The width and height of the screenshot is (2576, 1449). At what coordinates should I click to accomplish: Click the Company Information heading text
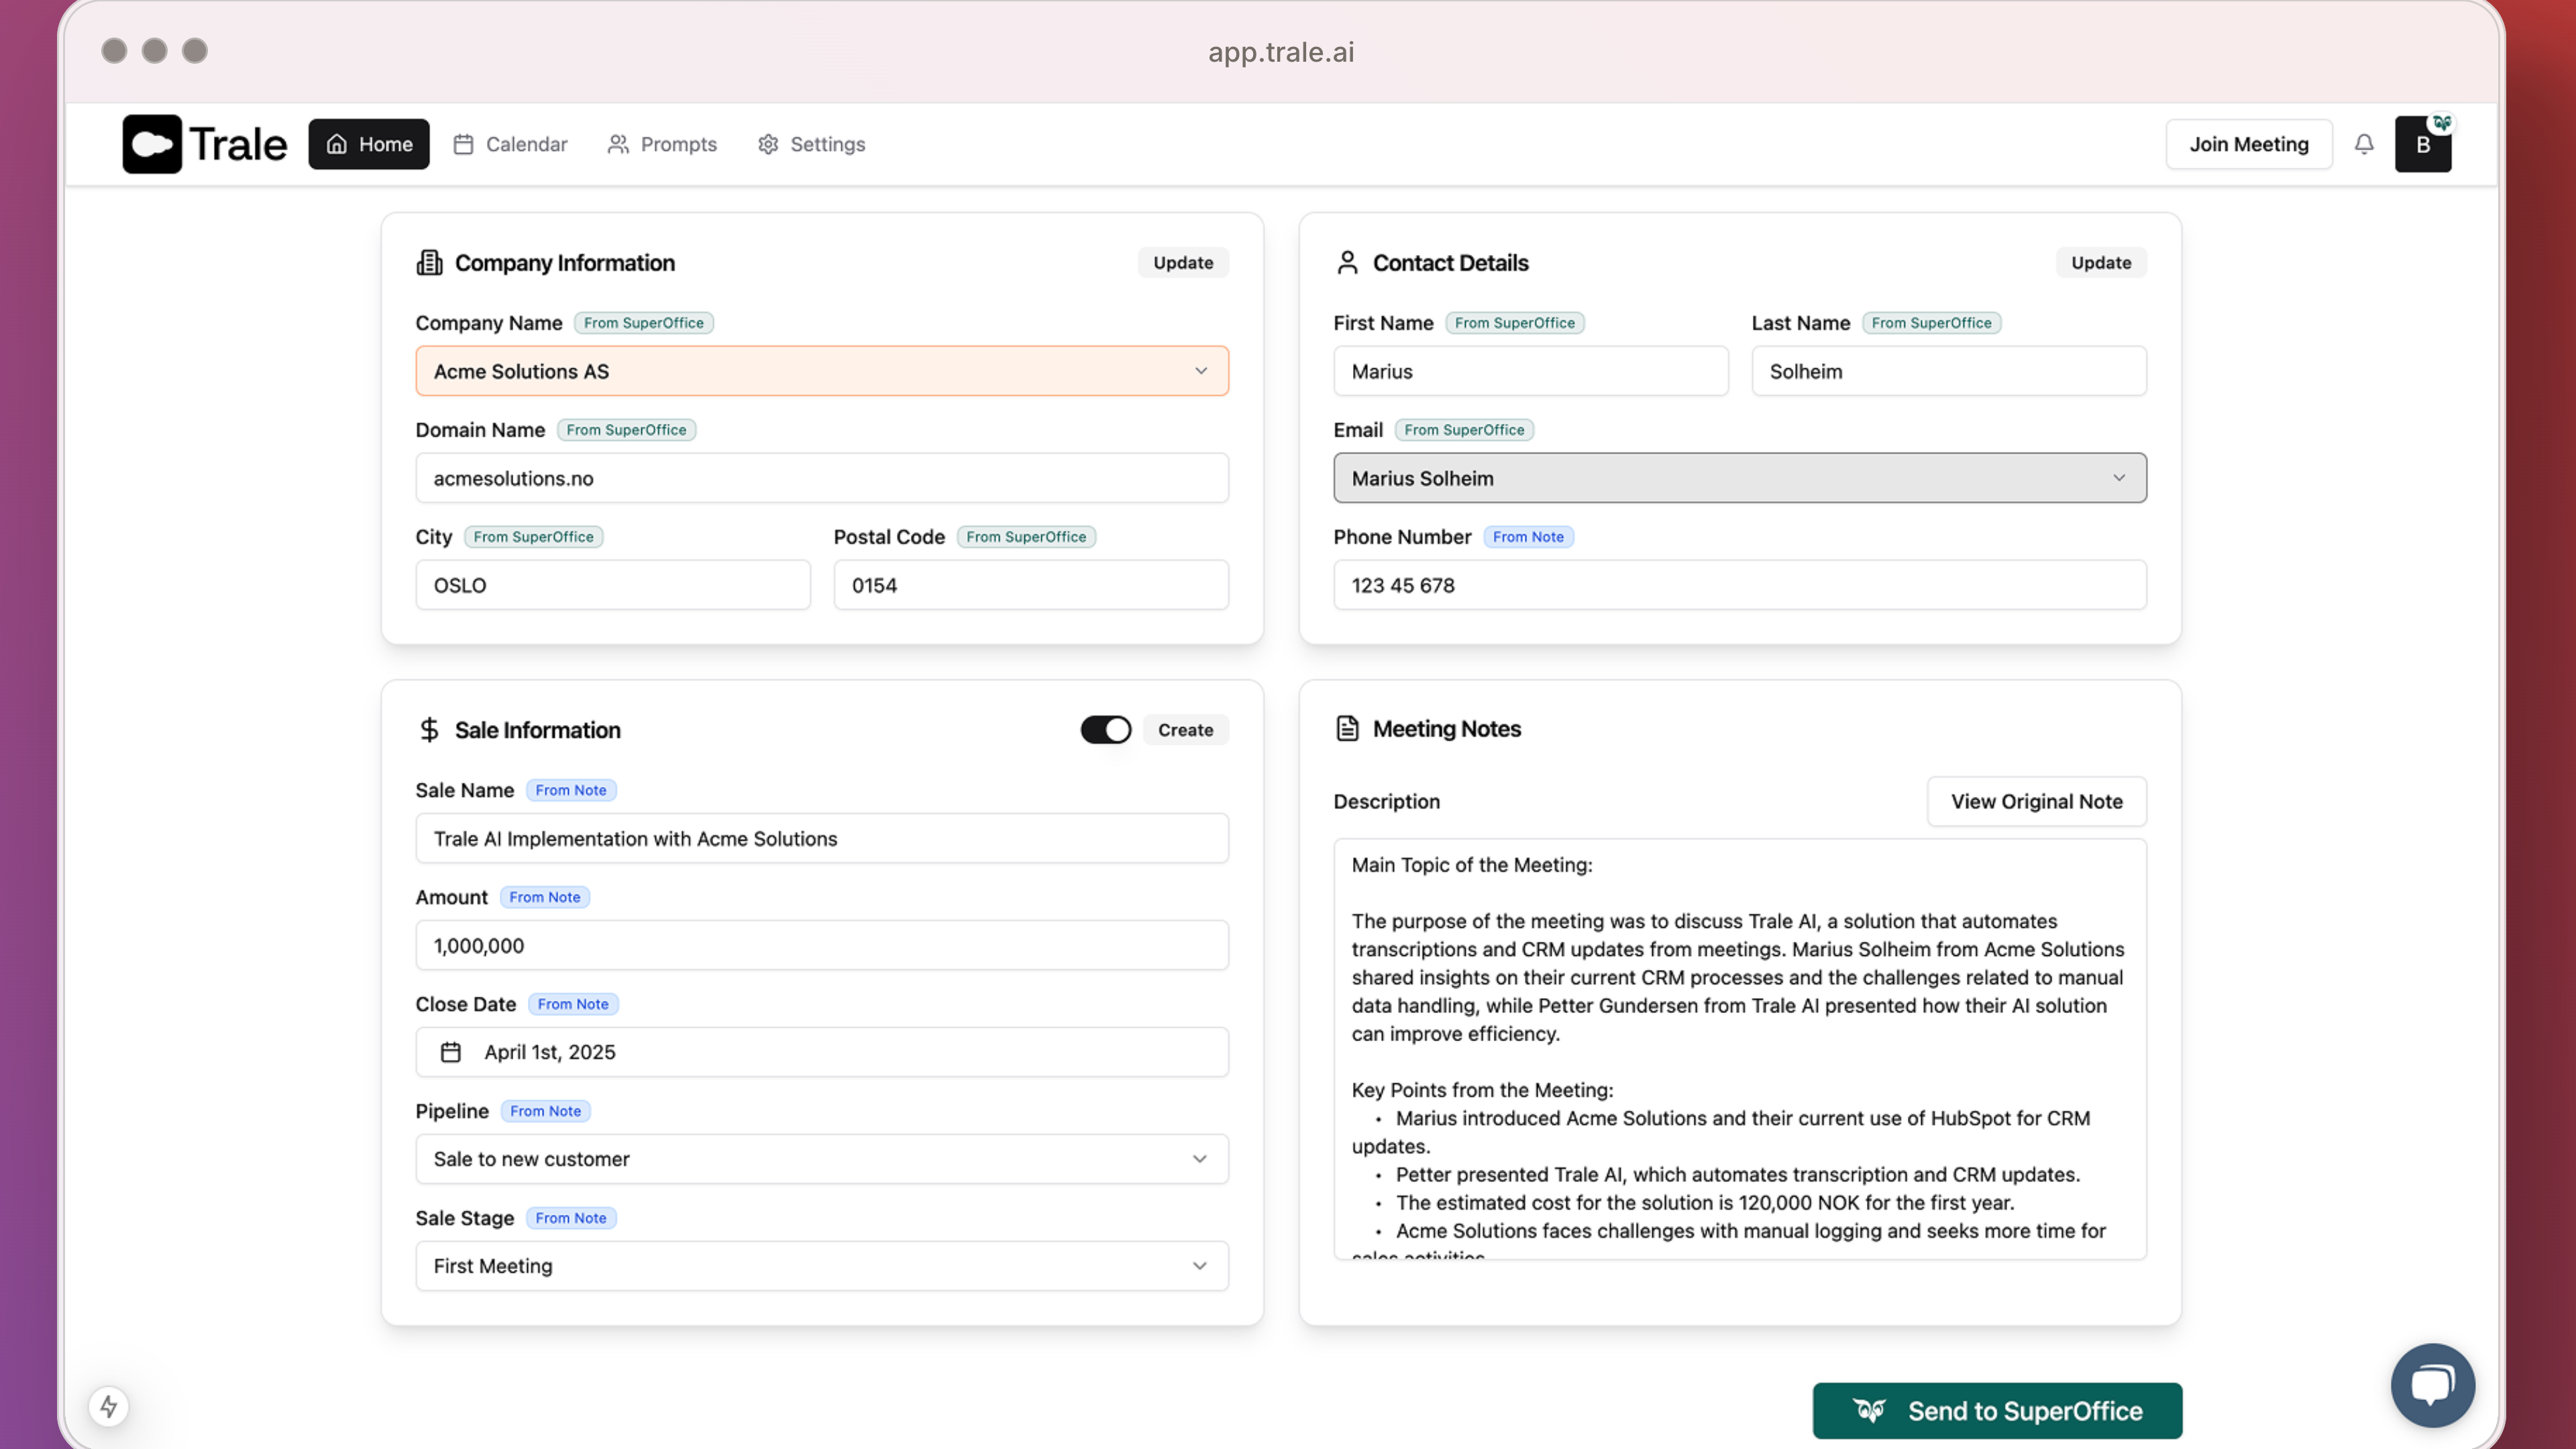coord(565,263)
